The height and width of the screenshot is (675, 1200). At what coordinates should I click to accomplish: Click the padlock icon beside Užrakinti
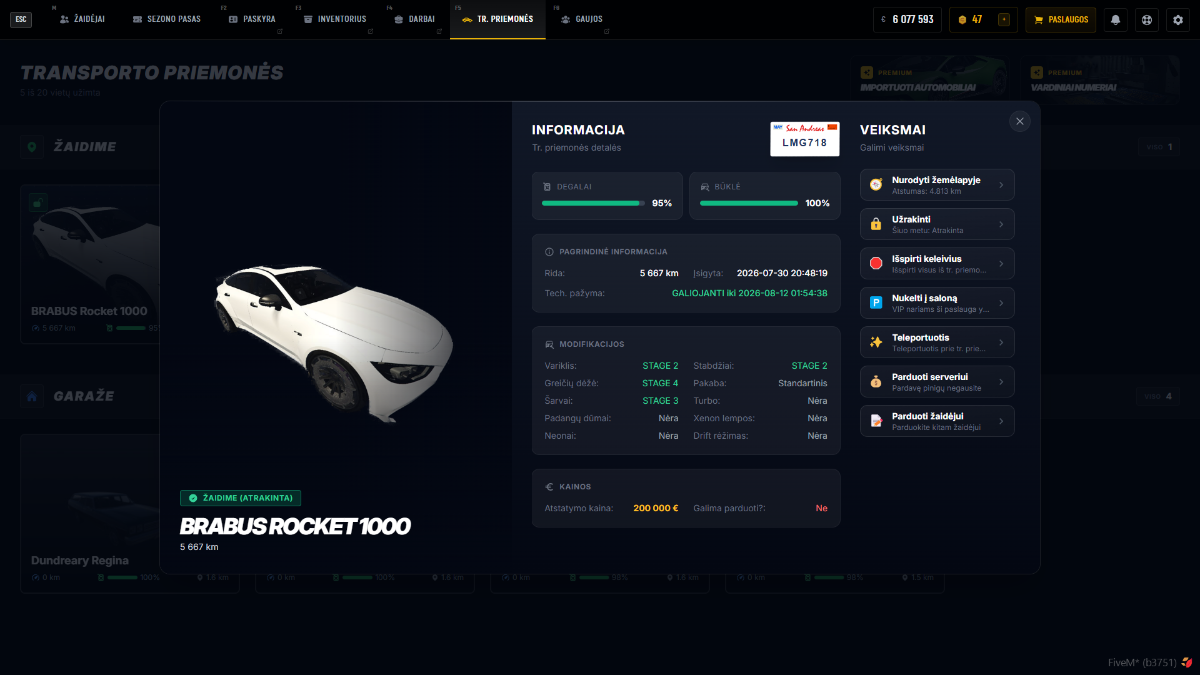point(876,224)
